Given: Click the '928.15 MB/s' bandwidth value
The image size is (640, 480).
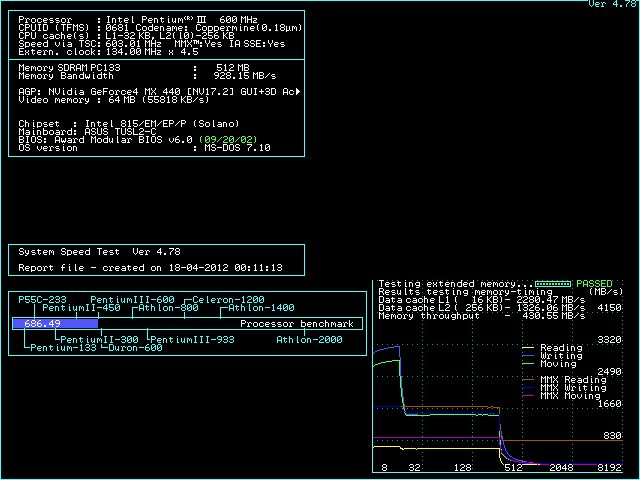Looking at the screenshot, I should [x=245, y=76].
